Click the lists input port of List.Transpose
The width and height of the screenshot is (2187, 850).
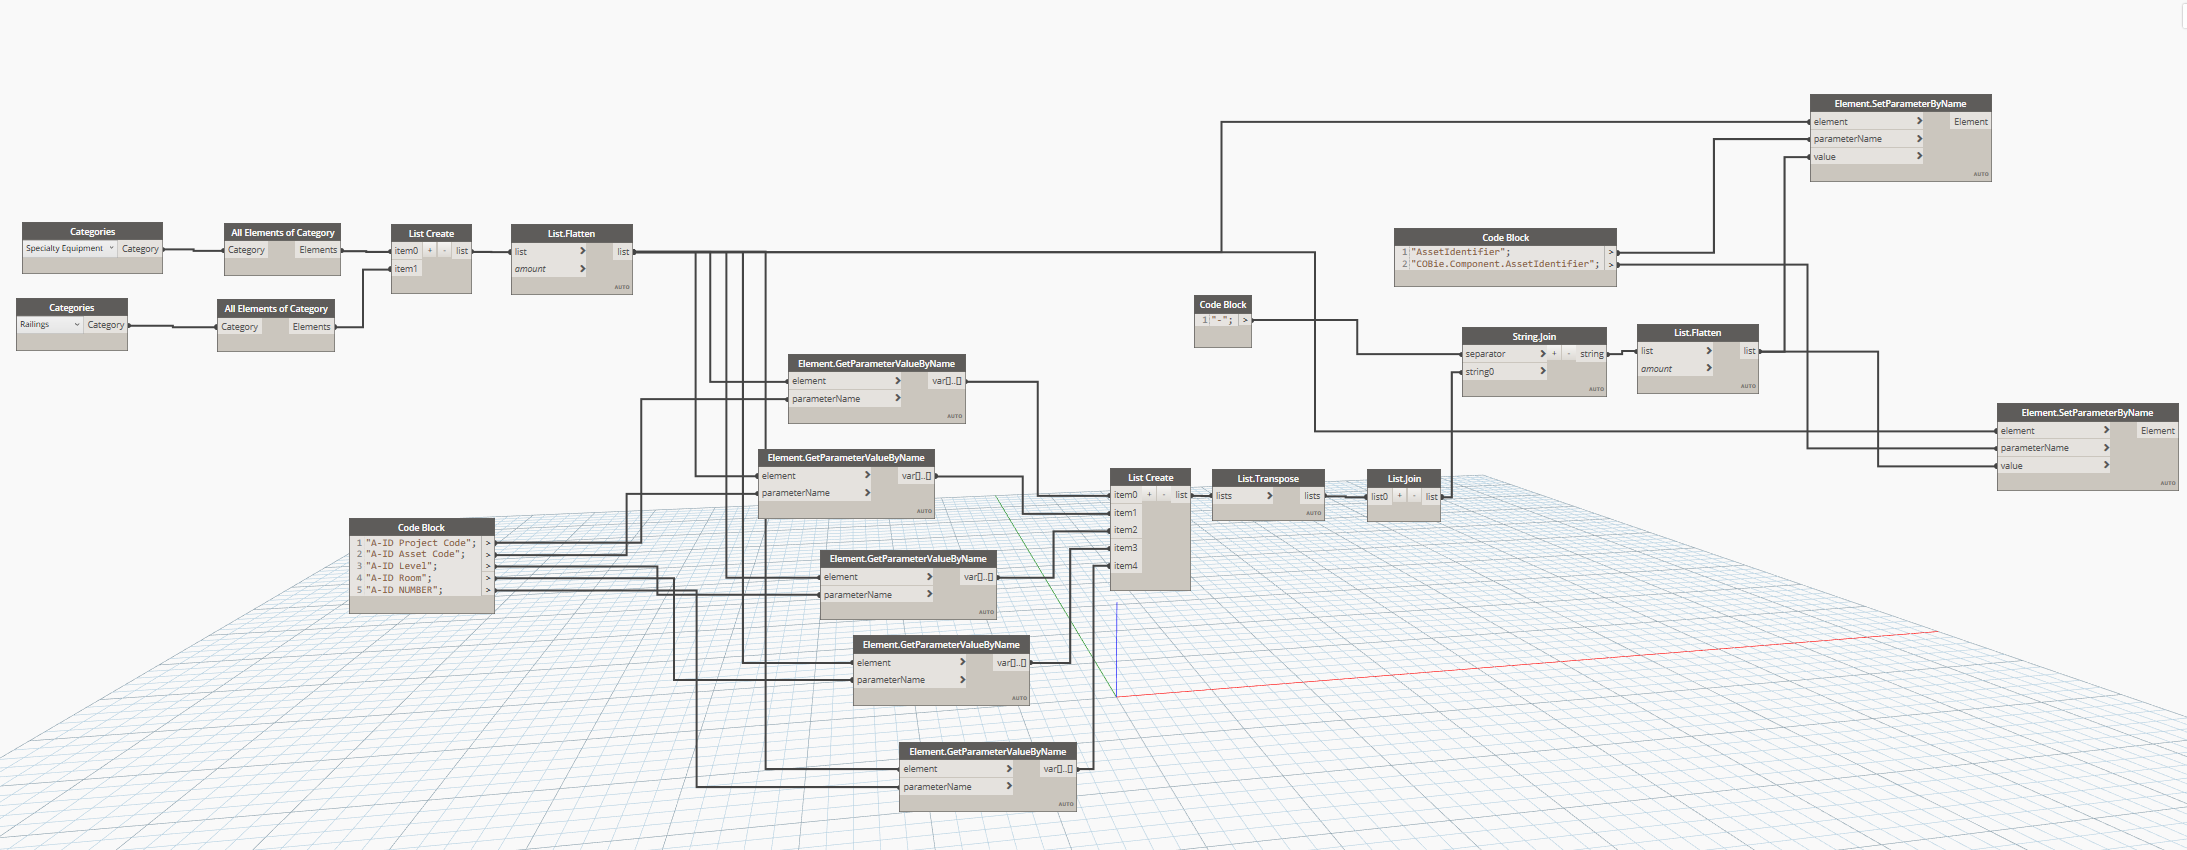pos(1243,496)
